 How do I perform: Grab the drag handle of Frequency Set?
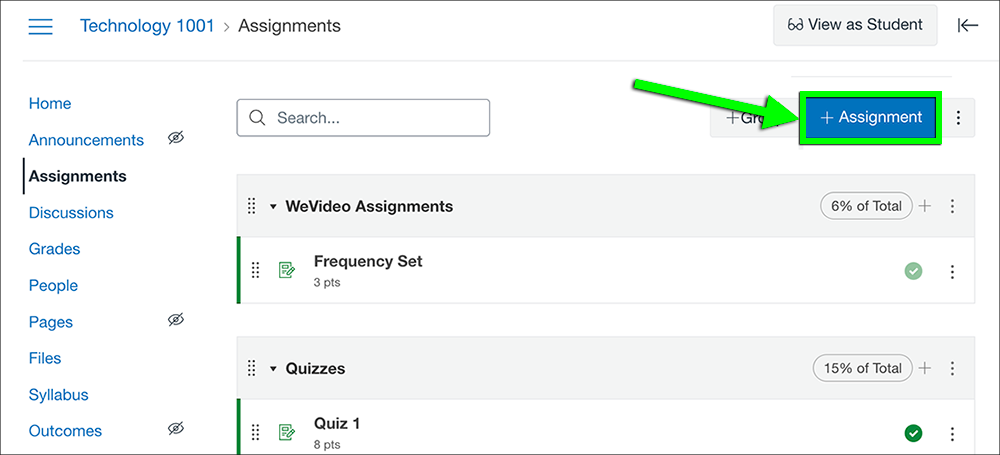tap(256, 271)
